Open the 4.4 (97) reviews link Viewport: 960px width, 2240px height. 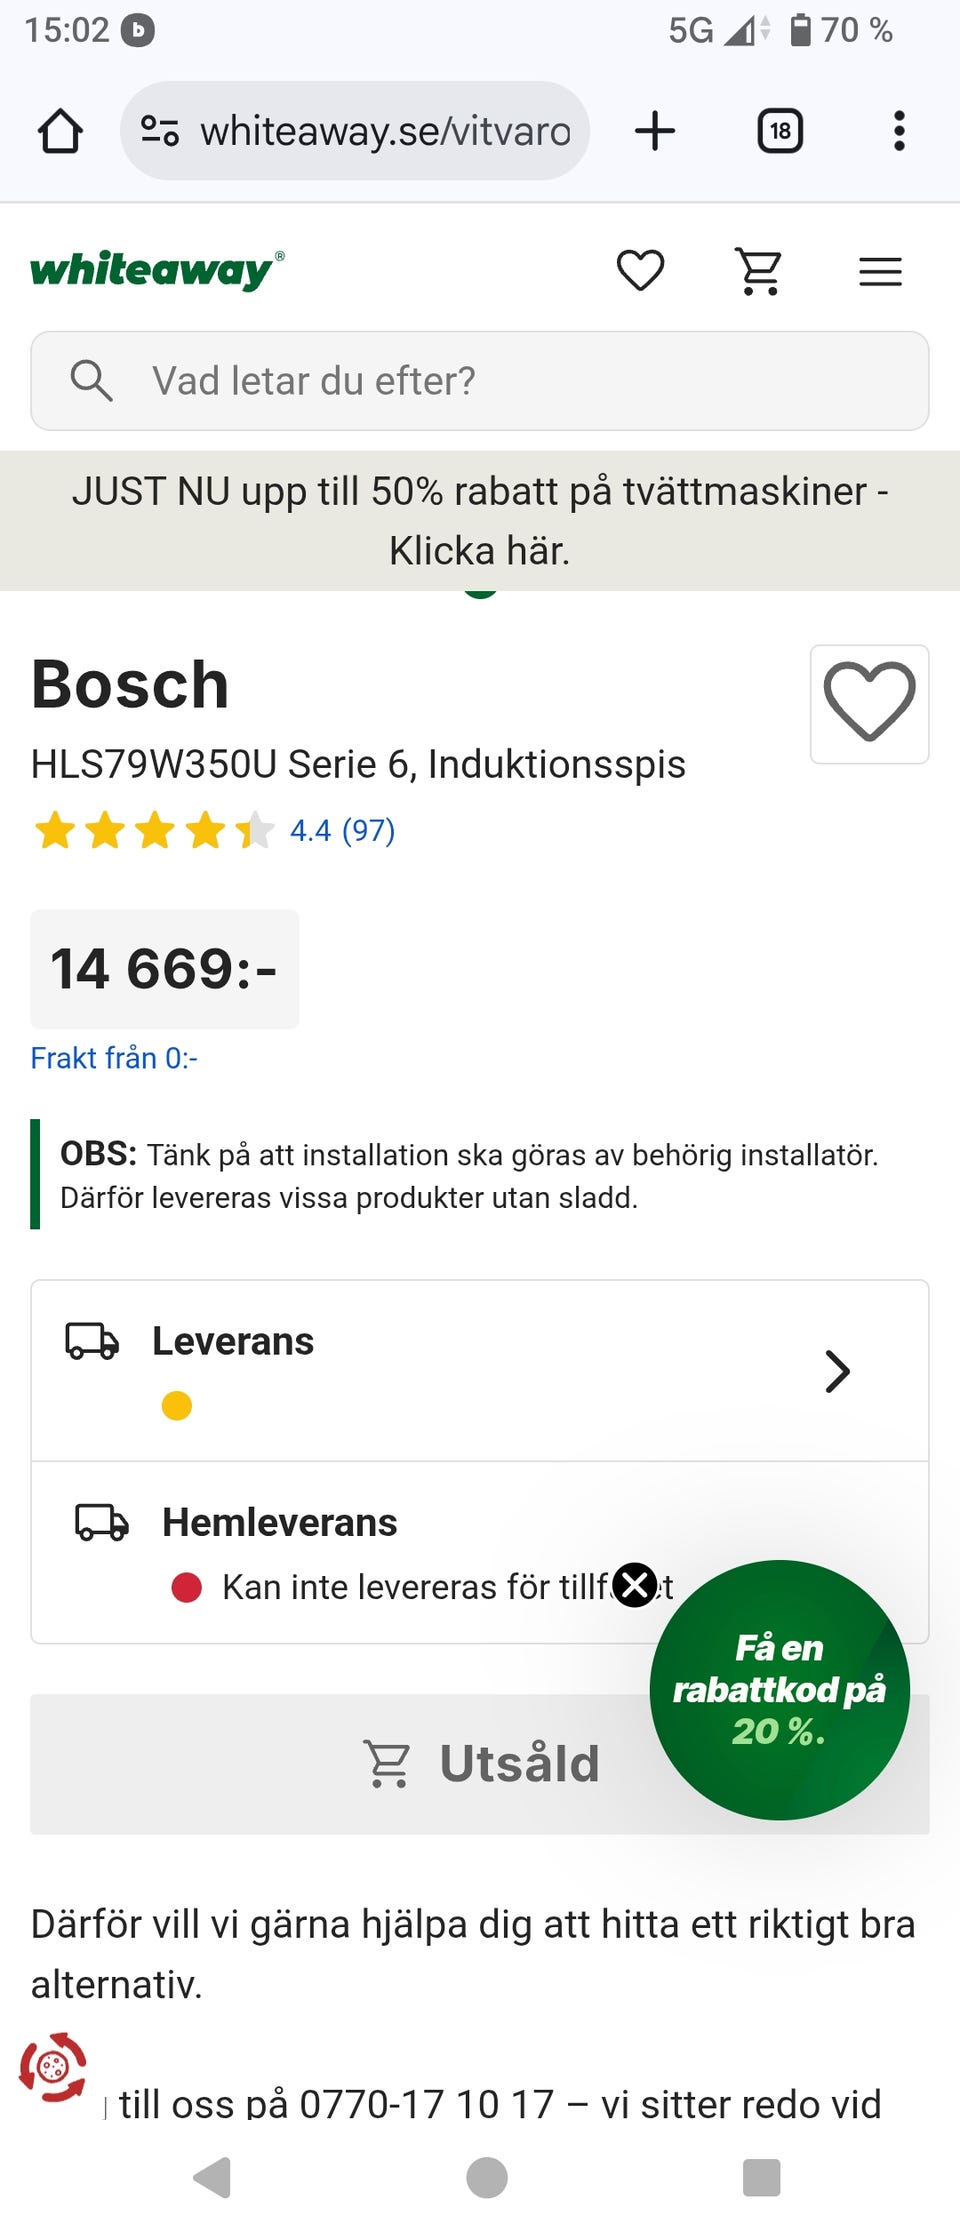pyautogui.click(x=342, y=830)
